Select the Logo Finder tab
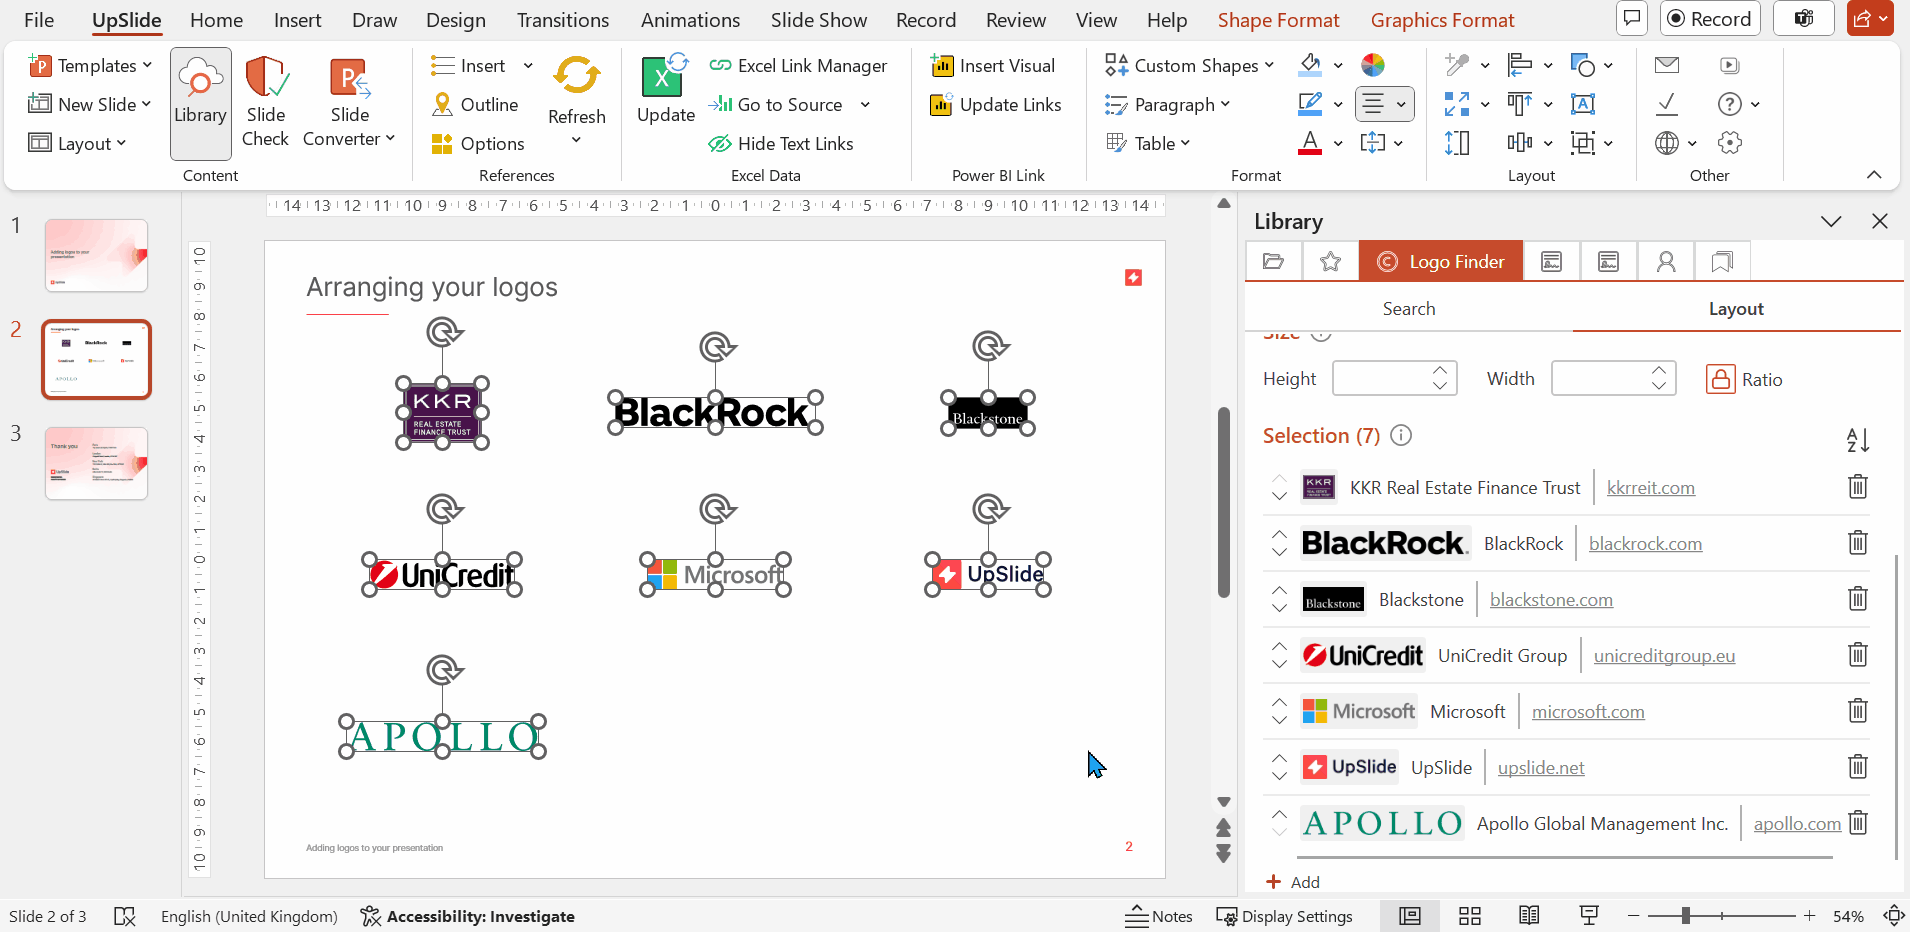1910x932 pixels. click(1441, 262)
